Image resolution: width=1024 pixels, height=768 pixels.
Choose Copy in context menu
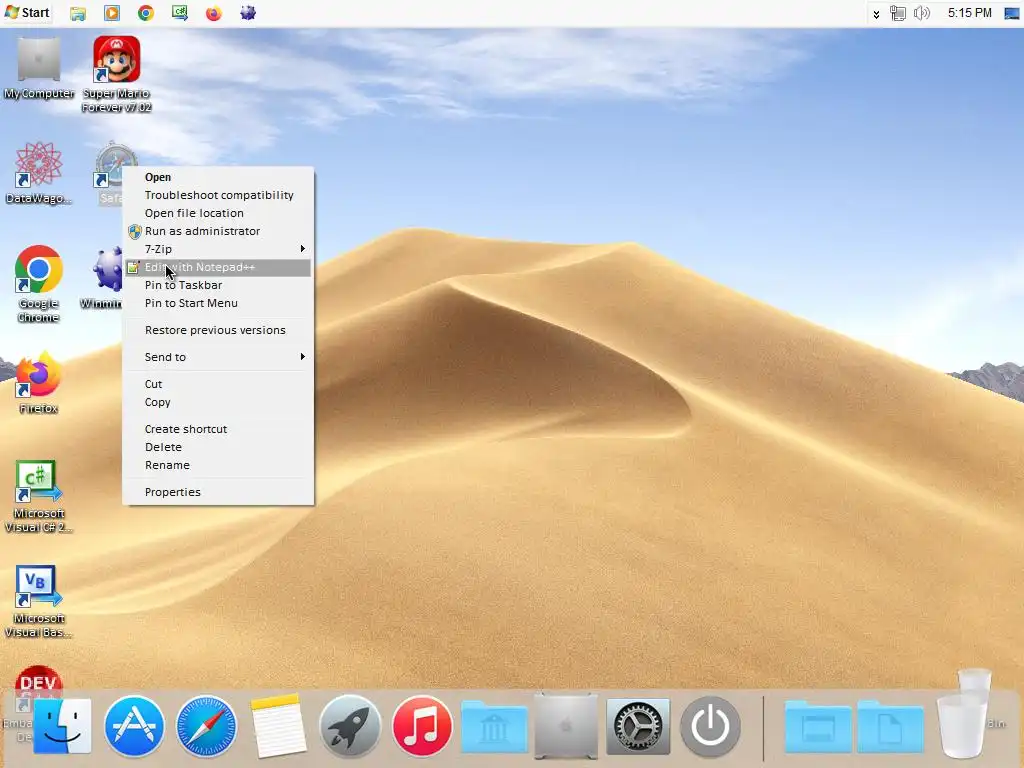click(217, 402)
